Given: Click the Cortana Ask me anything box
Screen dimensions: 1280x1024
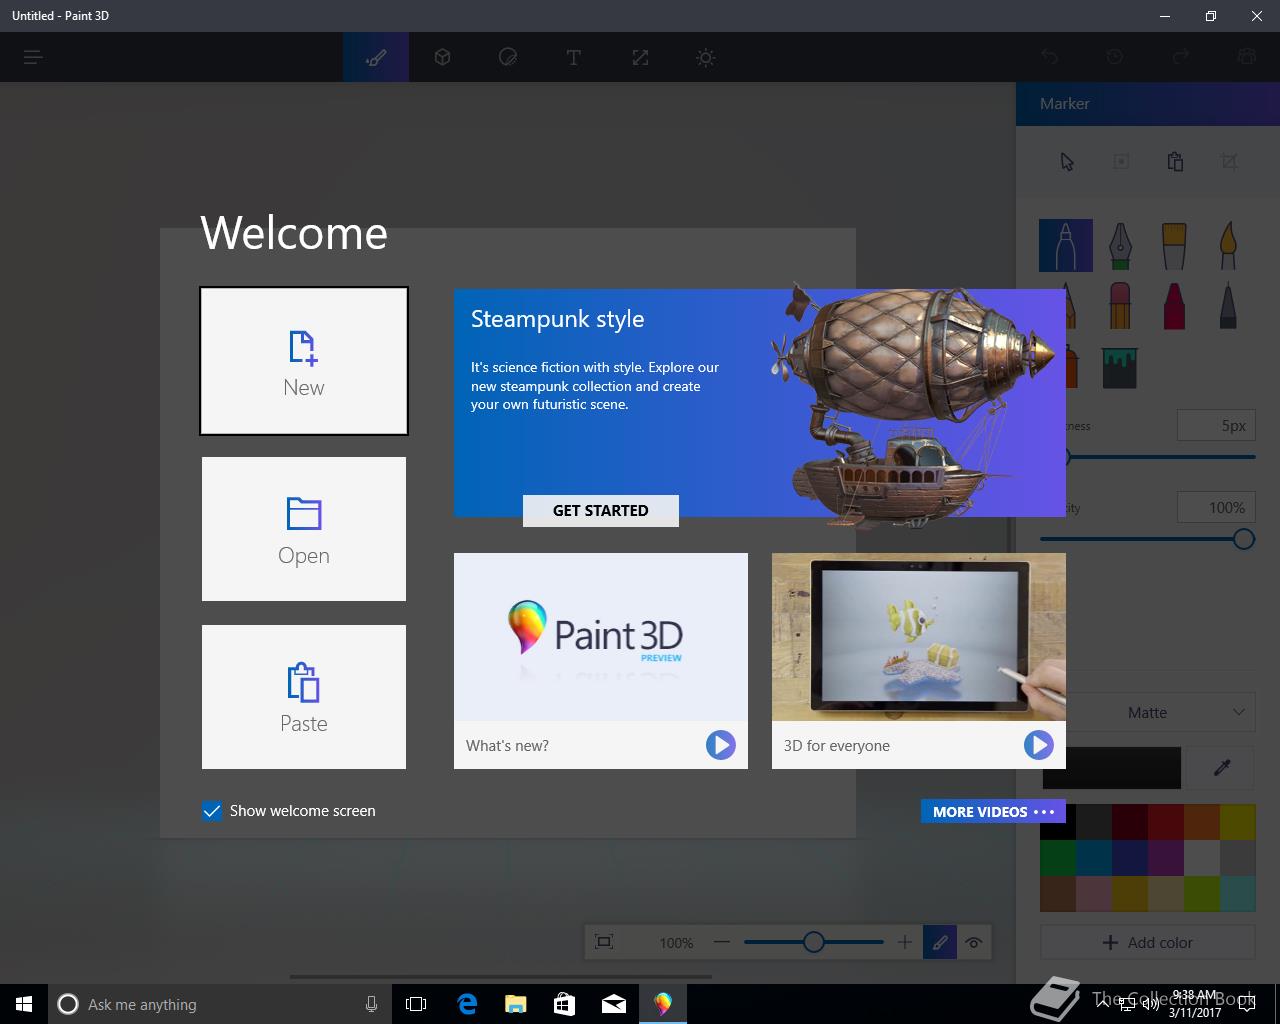Looking at the screenshot, I should click(219, 1004).
